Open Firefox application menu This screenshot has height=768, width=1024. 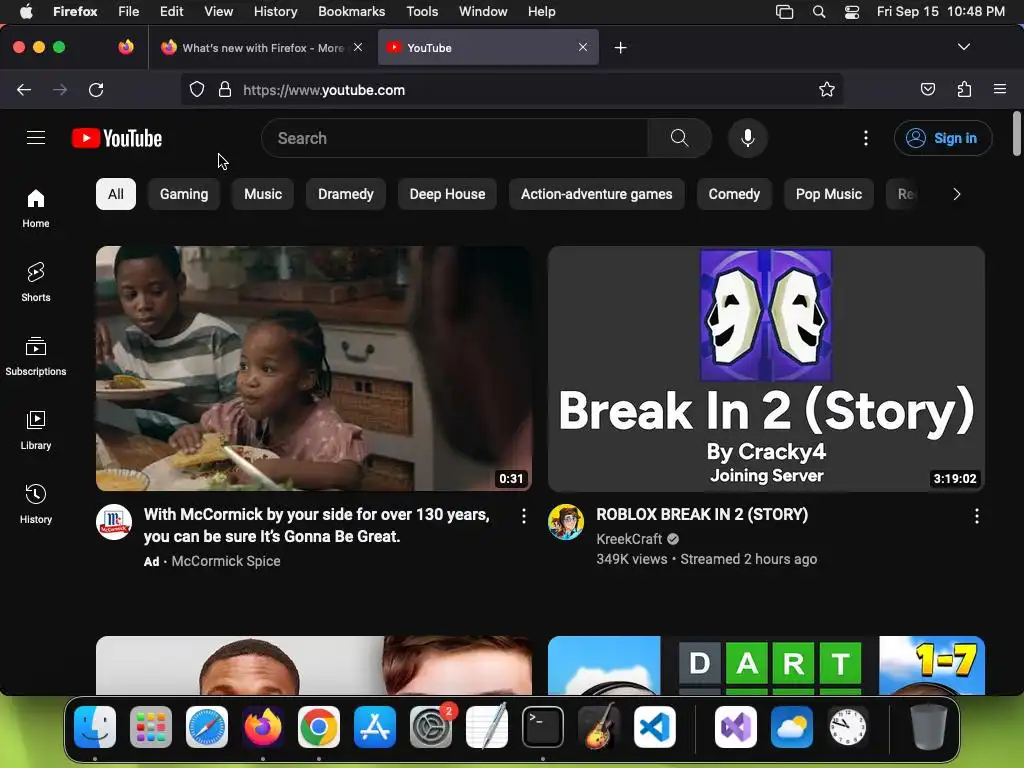point(1000,89)
